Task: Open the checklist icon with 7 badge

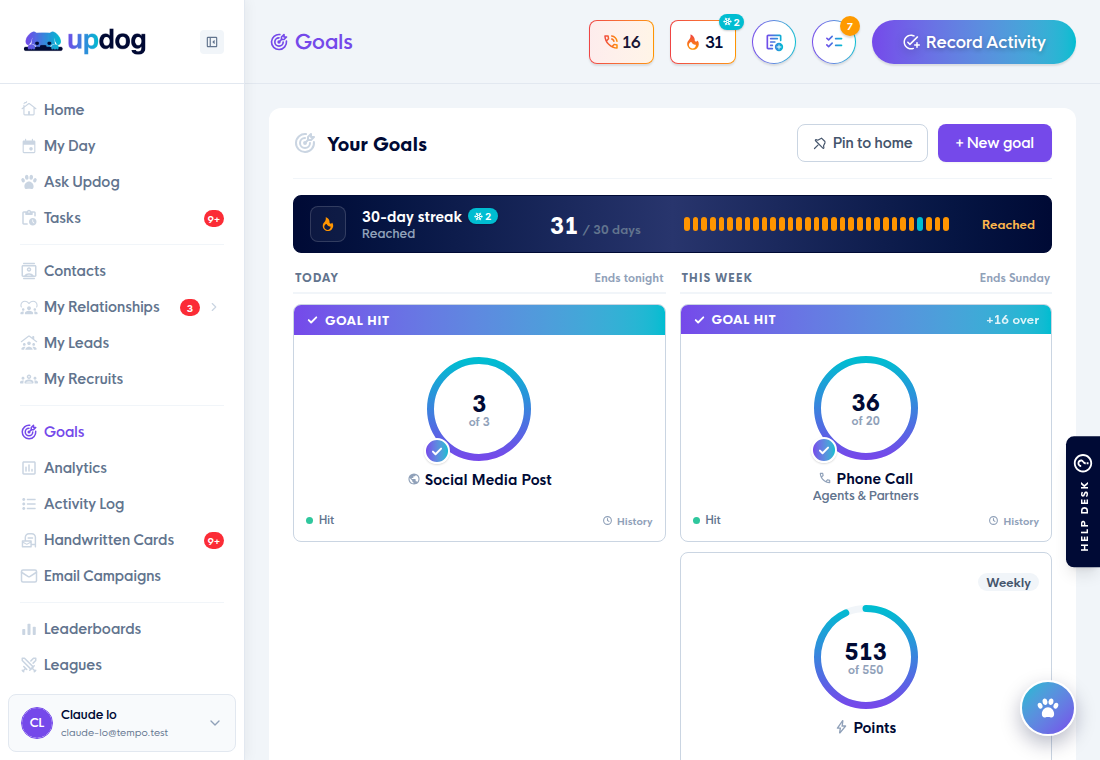Action: tap(833, 42)
